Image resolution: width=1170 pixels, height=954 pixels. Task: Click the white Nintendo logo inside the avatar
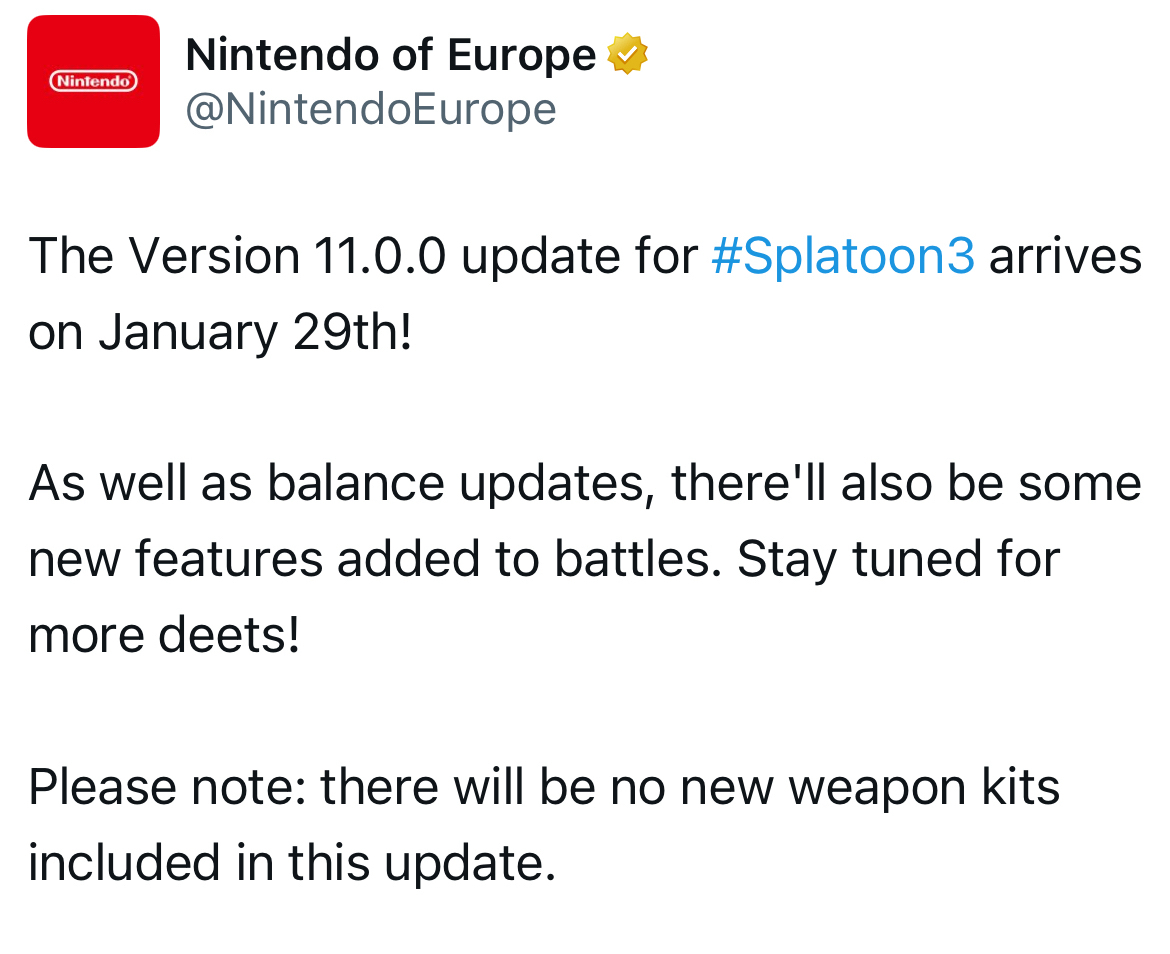tap(93, 80)
